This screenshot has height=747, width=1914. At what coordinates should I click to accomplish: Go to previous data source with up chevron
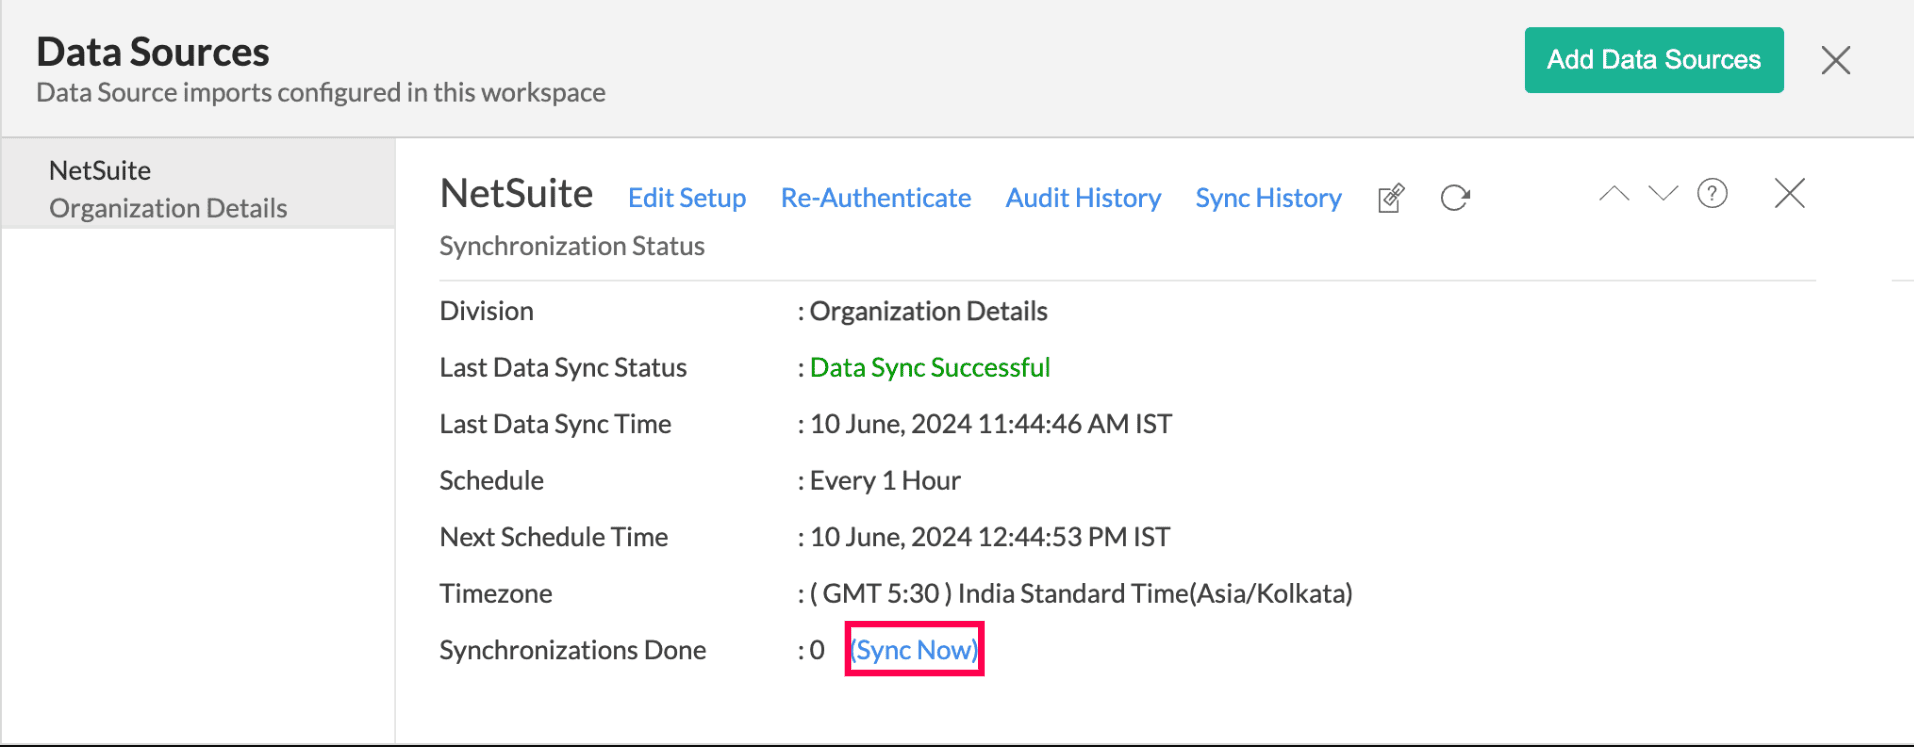1614,194
